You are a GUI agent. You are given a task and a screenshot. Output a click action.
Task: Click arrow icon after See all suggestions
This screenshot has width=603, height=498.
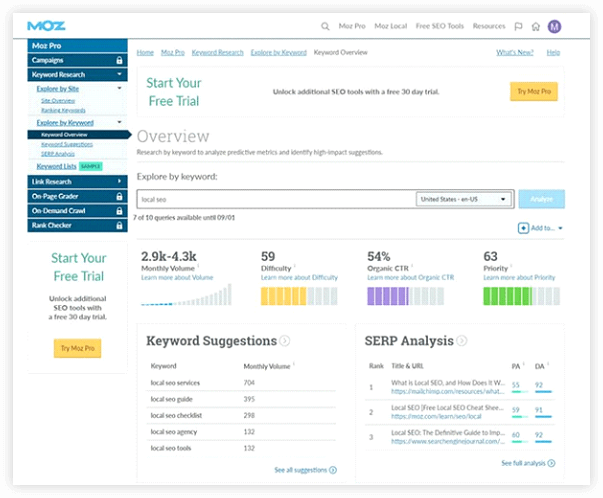[333, 470]
